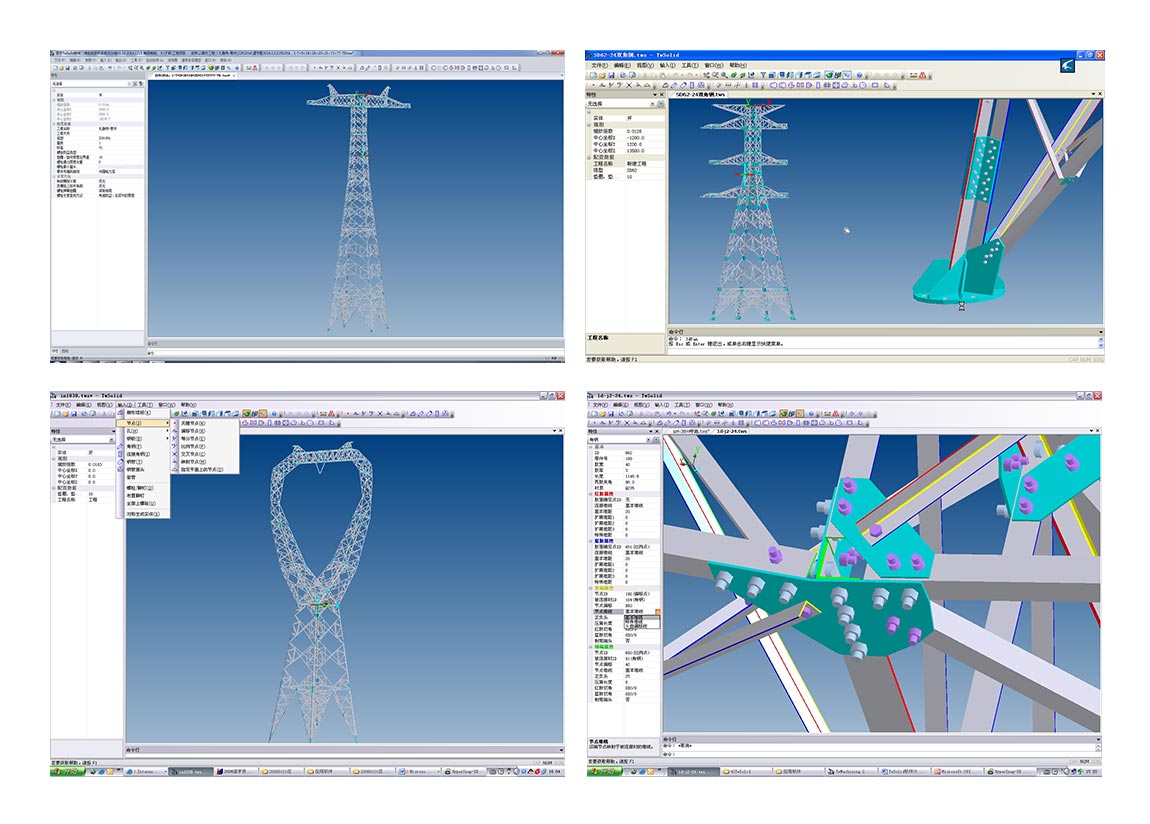Image resolution: width=1150 pixels, height=824 pixels.
Task: Click the New file icon in 1d-j2-24 toolbar
Action: coord(593,414)
